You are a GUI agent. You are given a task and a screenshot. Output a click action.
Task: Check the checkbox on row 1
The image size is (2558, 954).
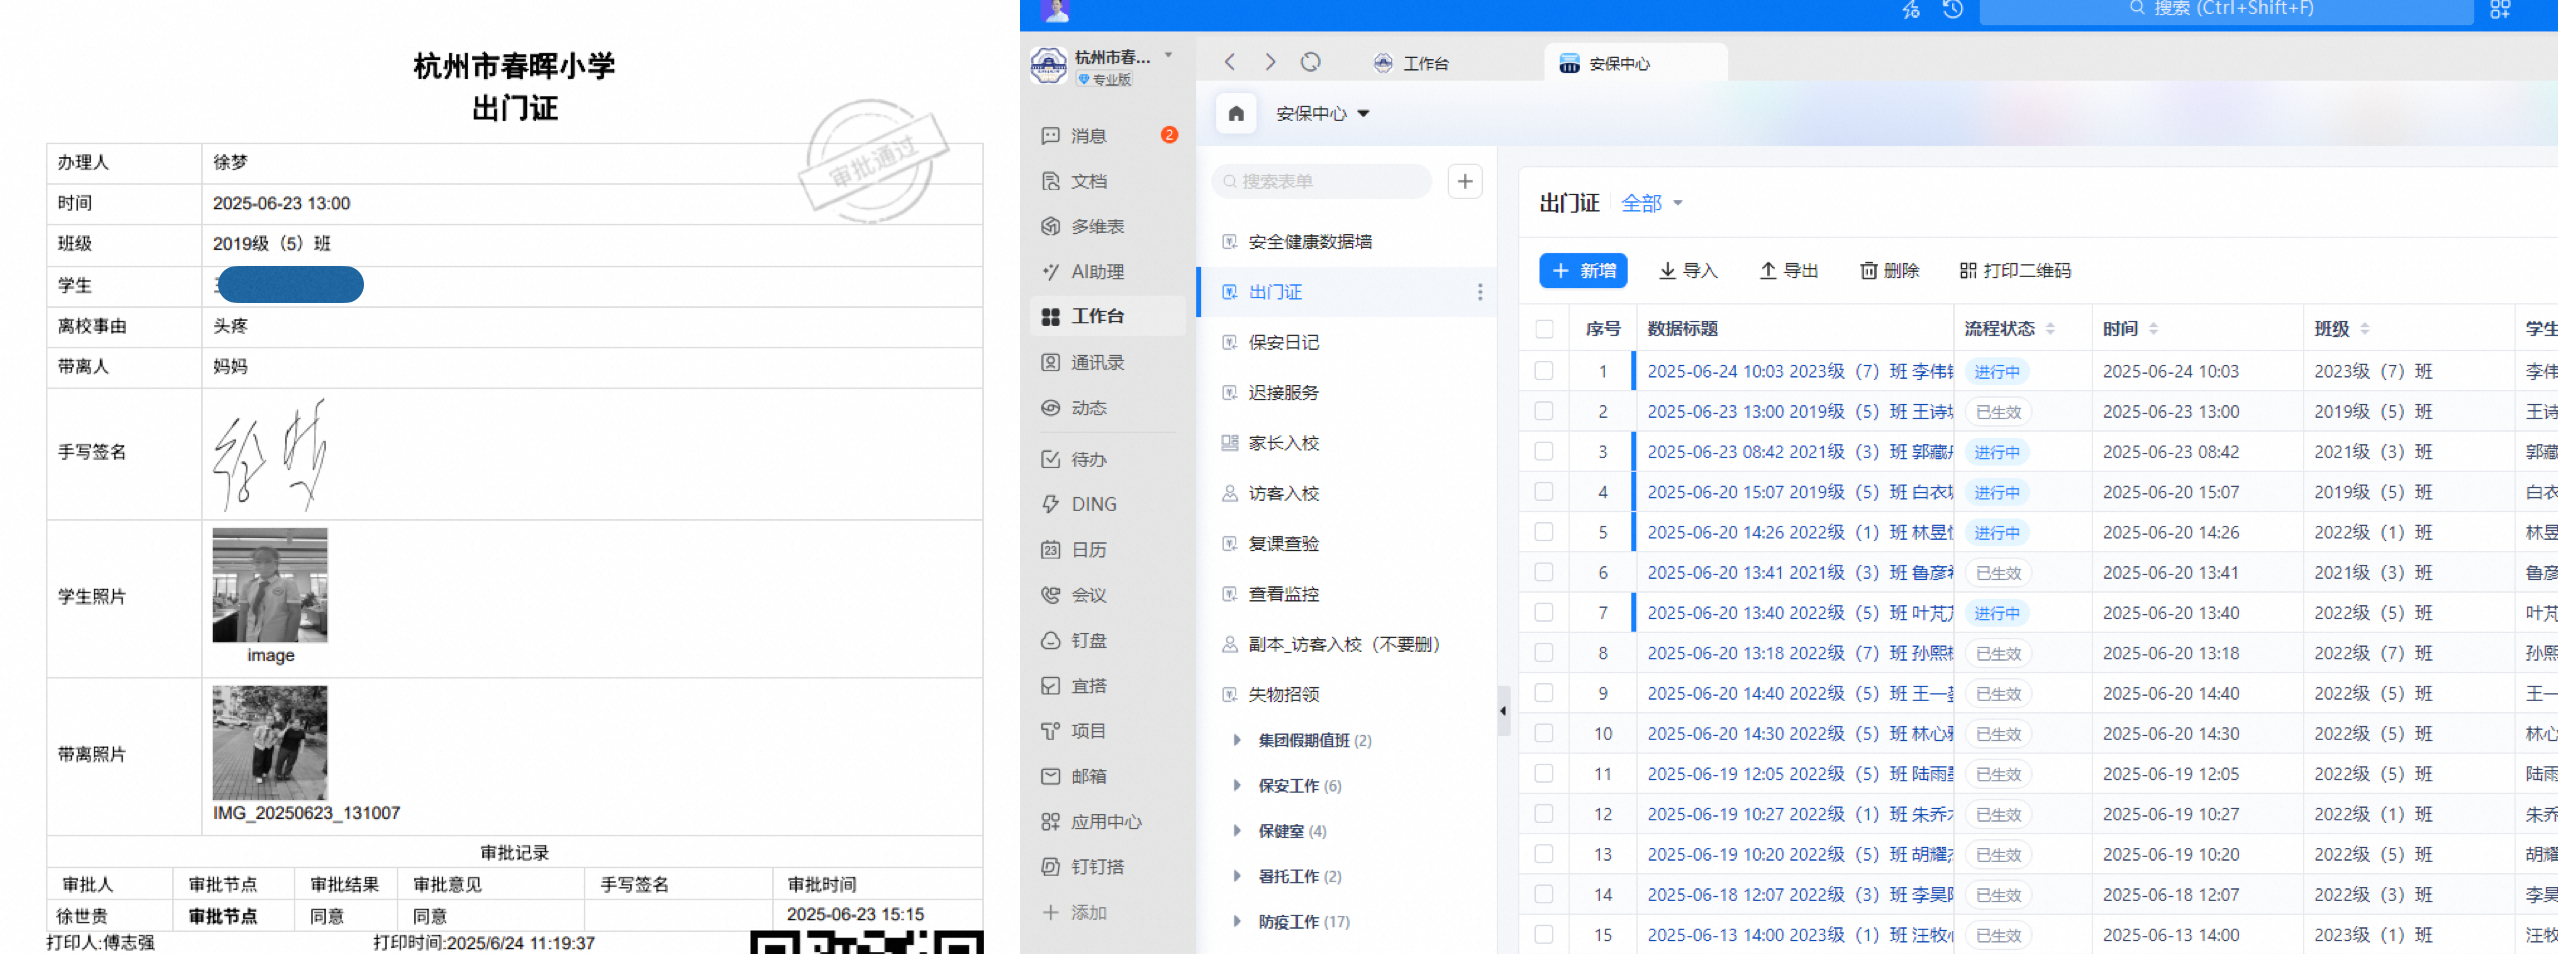pyautogui.click(x=1543, y=371)
